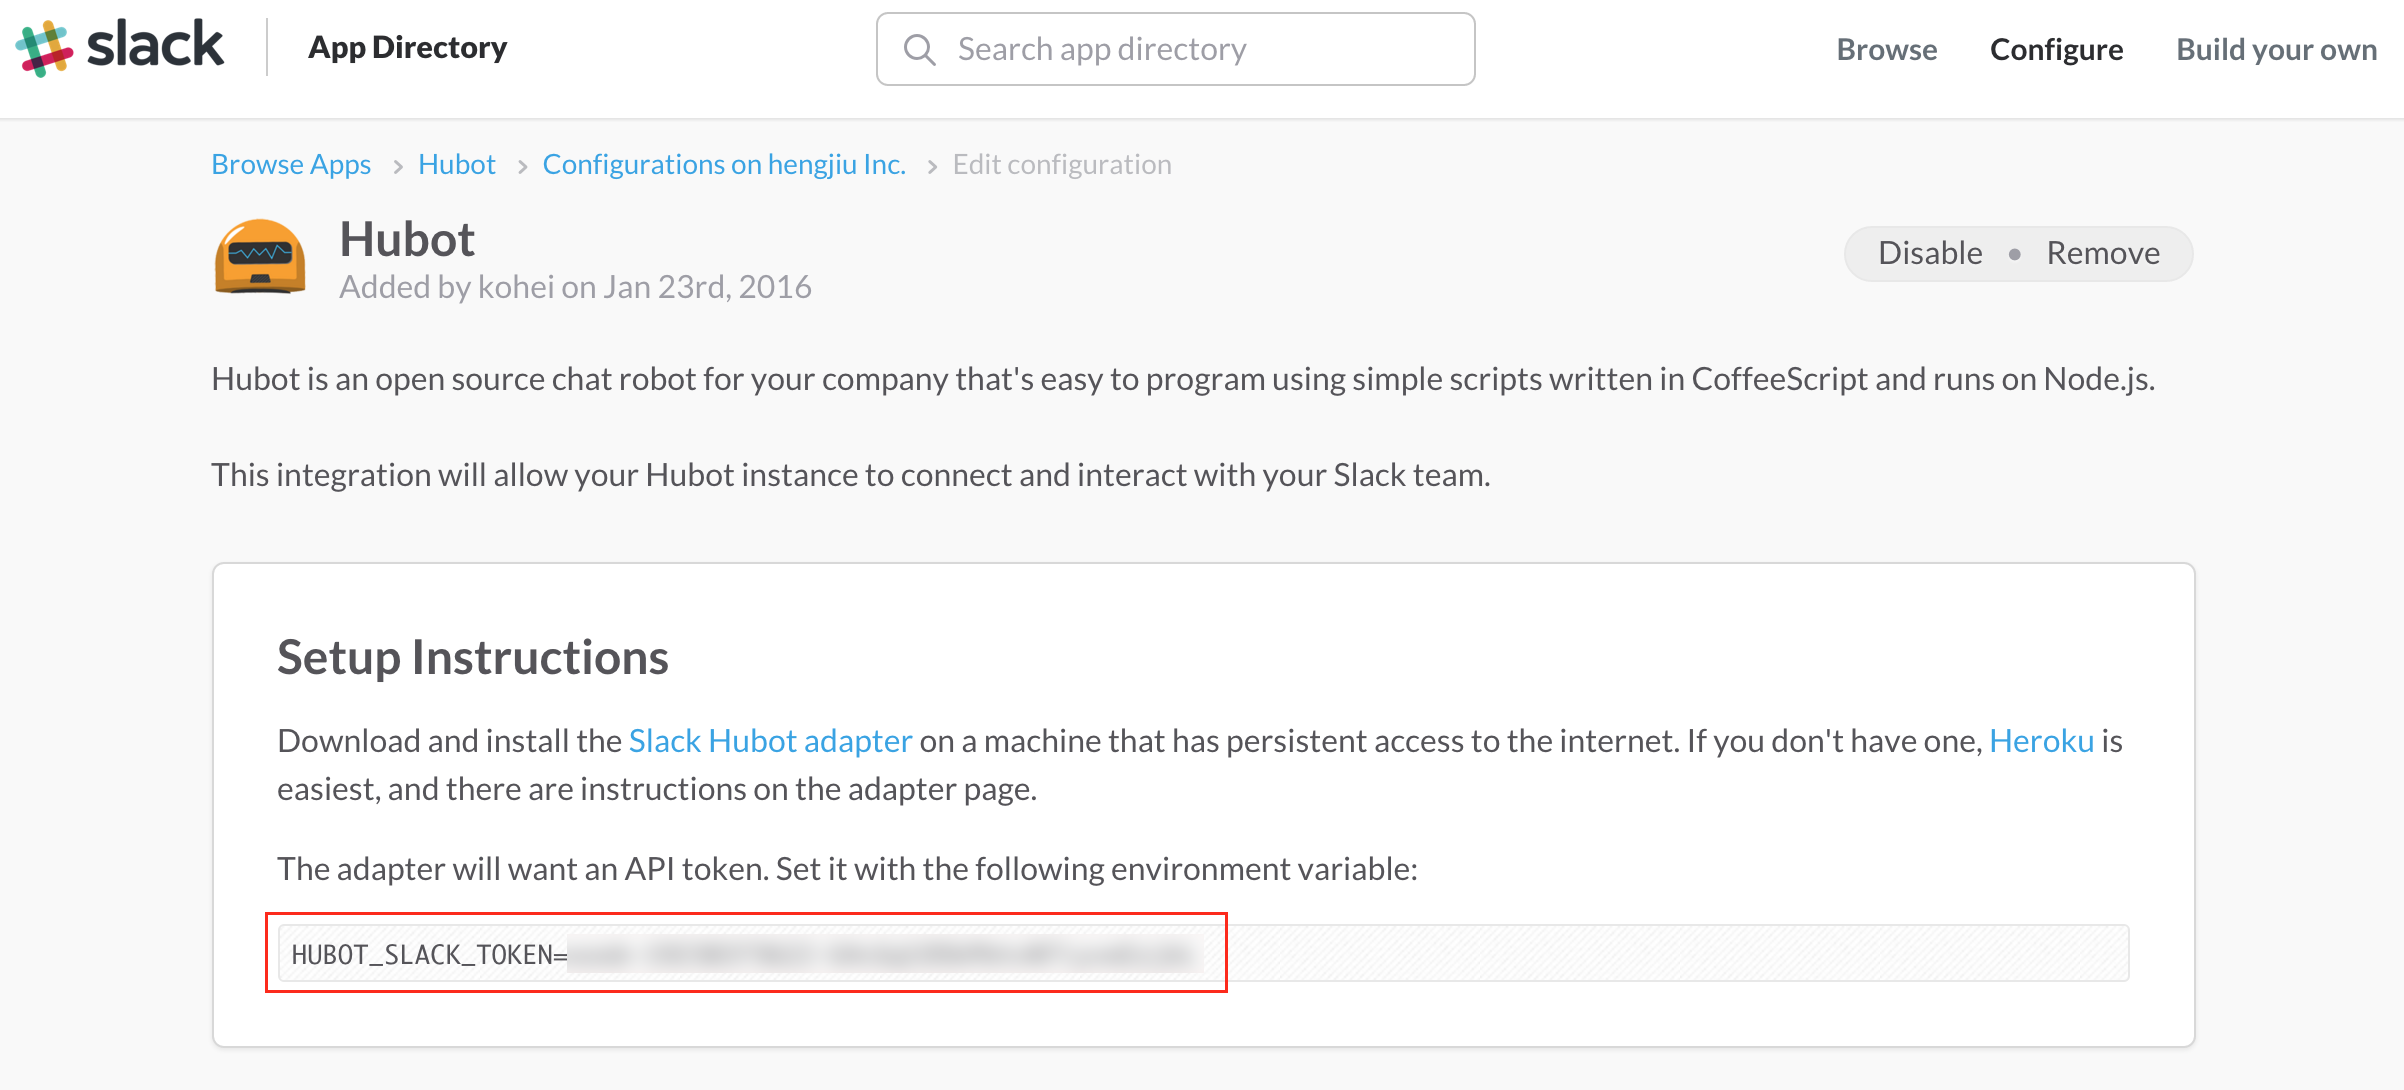
Task: Open the Hubot breadcrumb link
Action: 456,163
